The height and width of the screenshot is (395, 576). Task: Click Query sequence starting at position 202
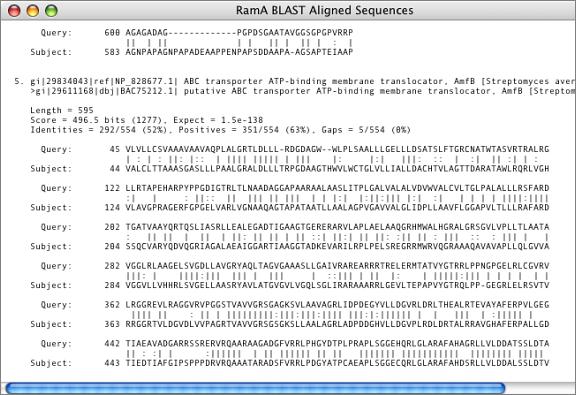point(337,227)
